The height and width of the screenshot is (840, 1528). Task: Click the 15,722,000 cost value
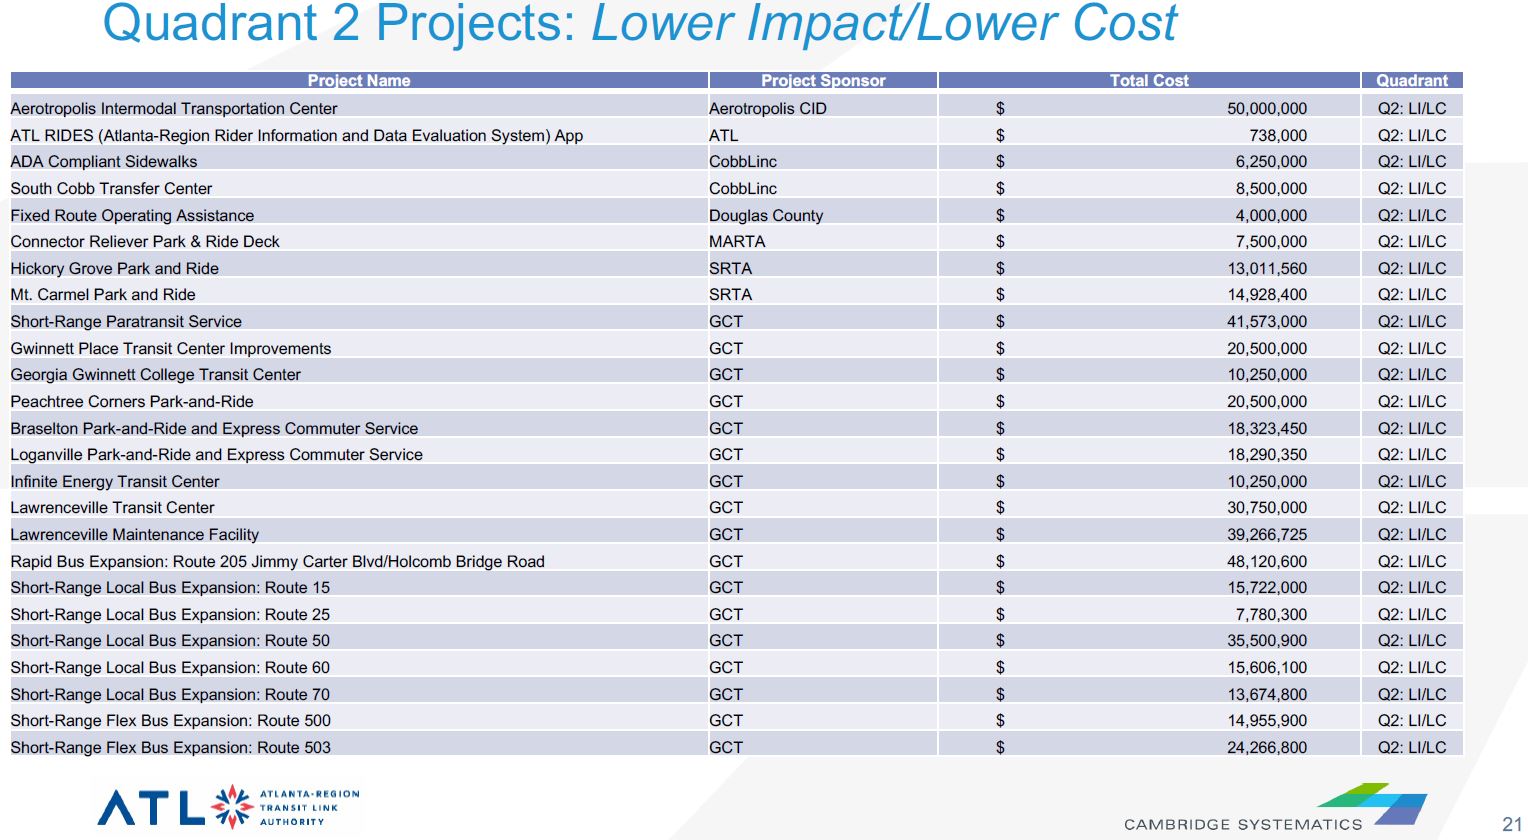coord(1267,587)
